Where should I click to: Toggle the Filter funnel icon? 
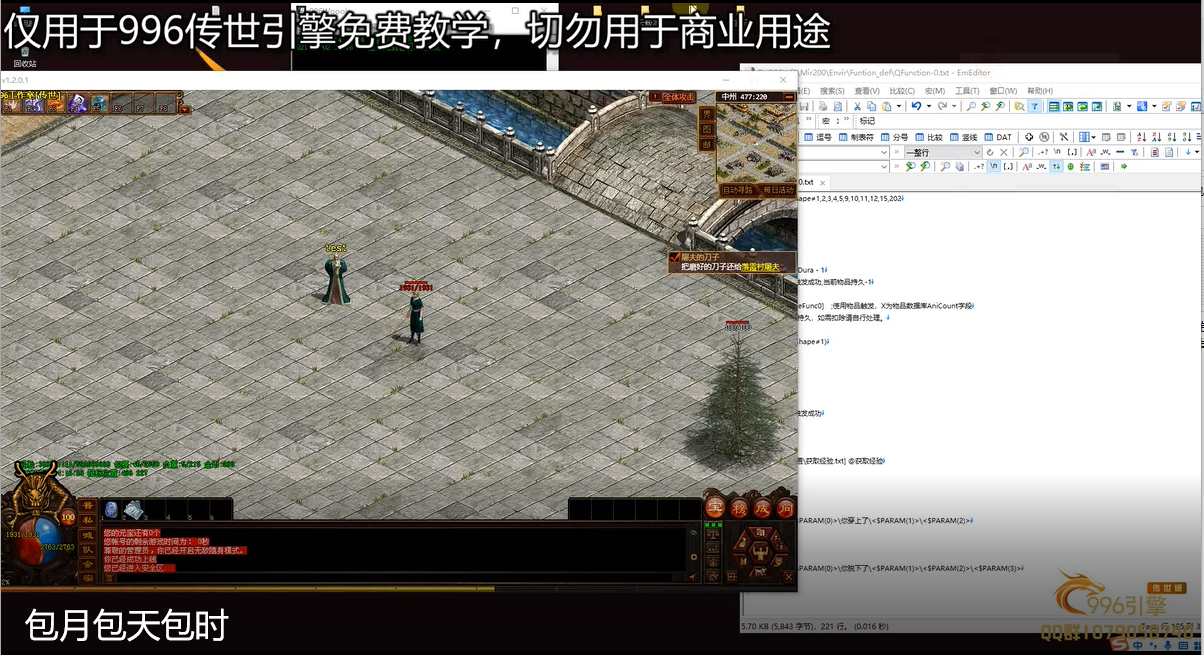(1035, 106)
